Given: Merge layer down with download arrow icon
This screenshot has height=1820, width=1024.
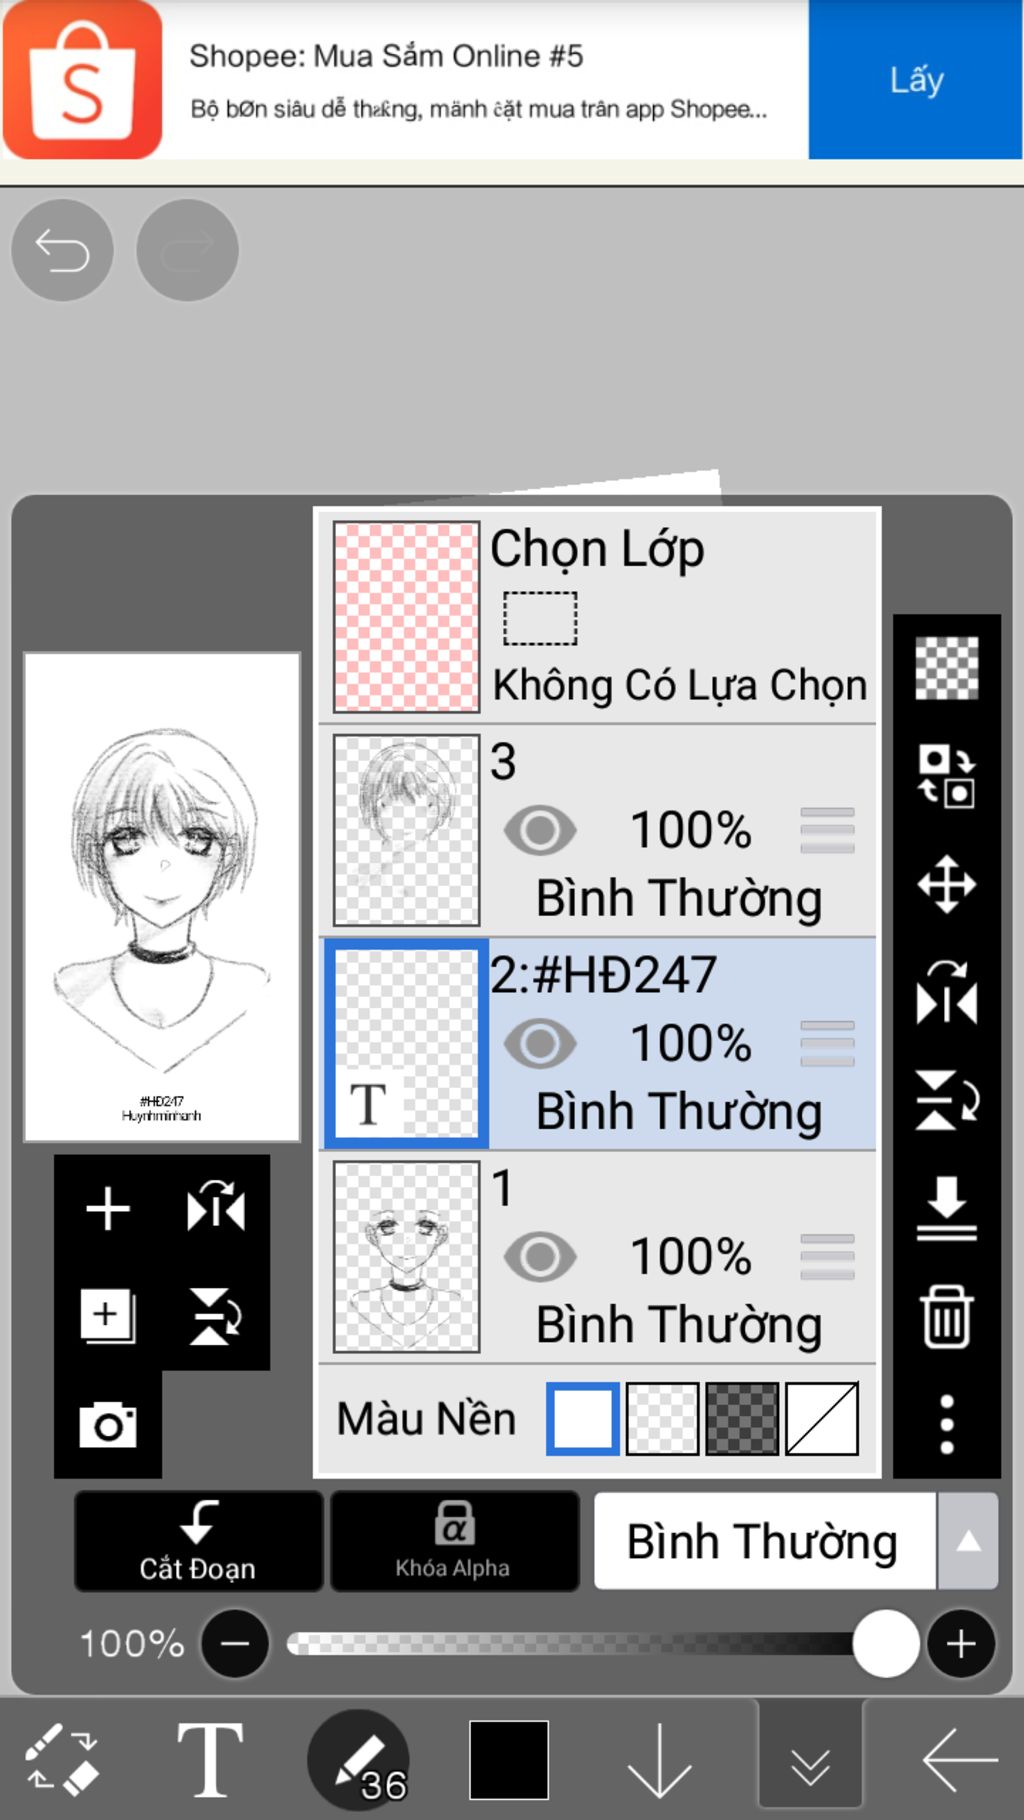Looking at the screenshot, I should 946,1208.
